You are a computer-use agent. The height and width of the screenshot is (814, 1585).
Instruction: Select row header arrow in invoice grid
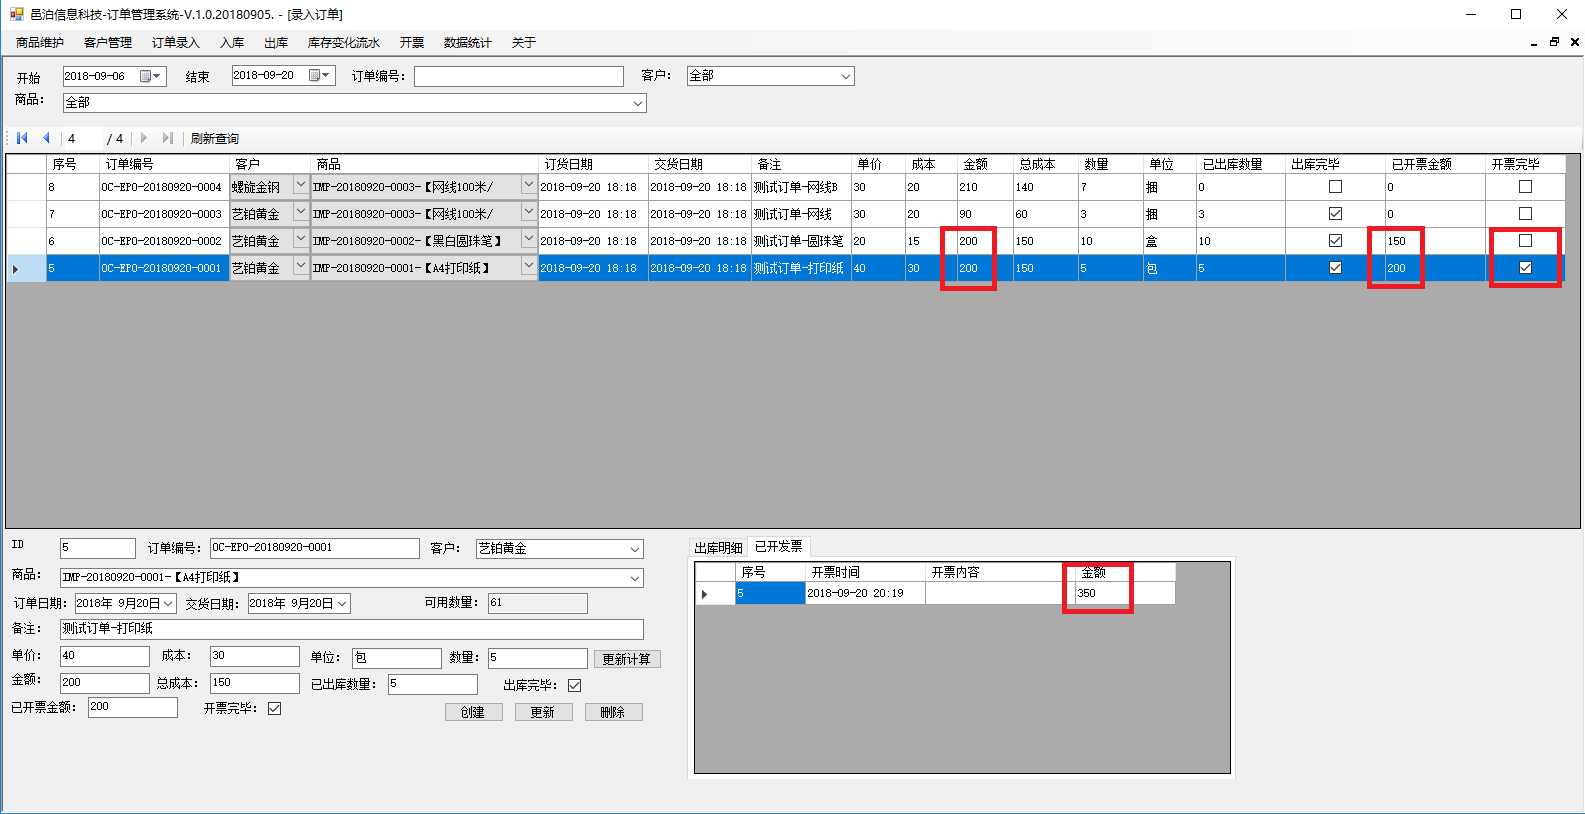point(705,594)
